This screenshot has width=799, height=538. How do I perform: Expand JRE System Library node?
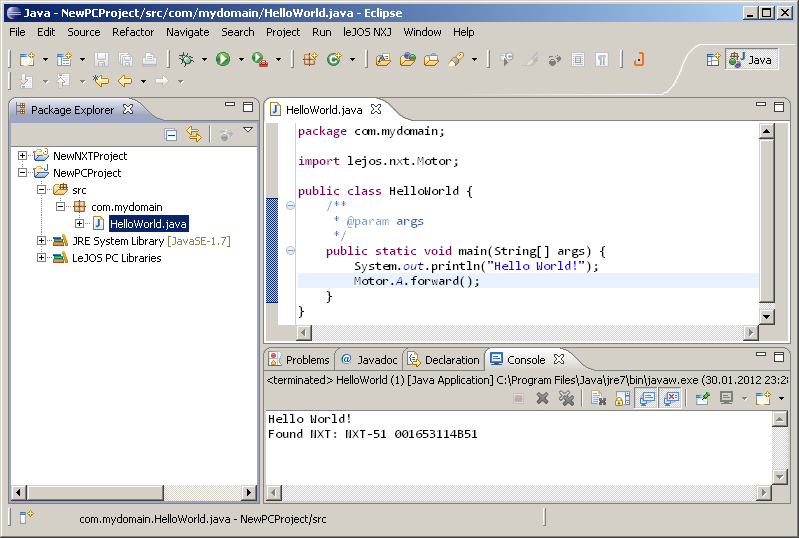[42, 240]
